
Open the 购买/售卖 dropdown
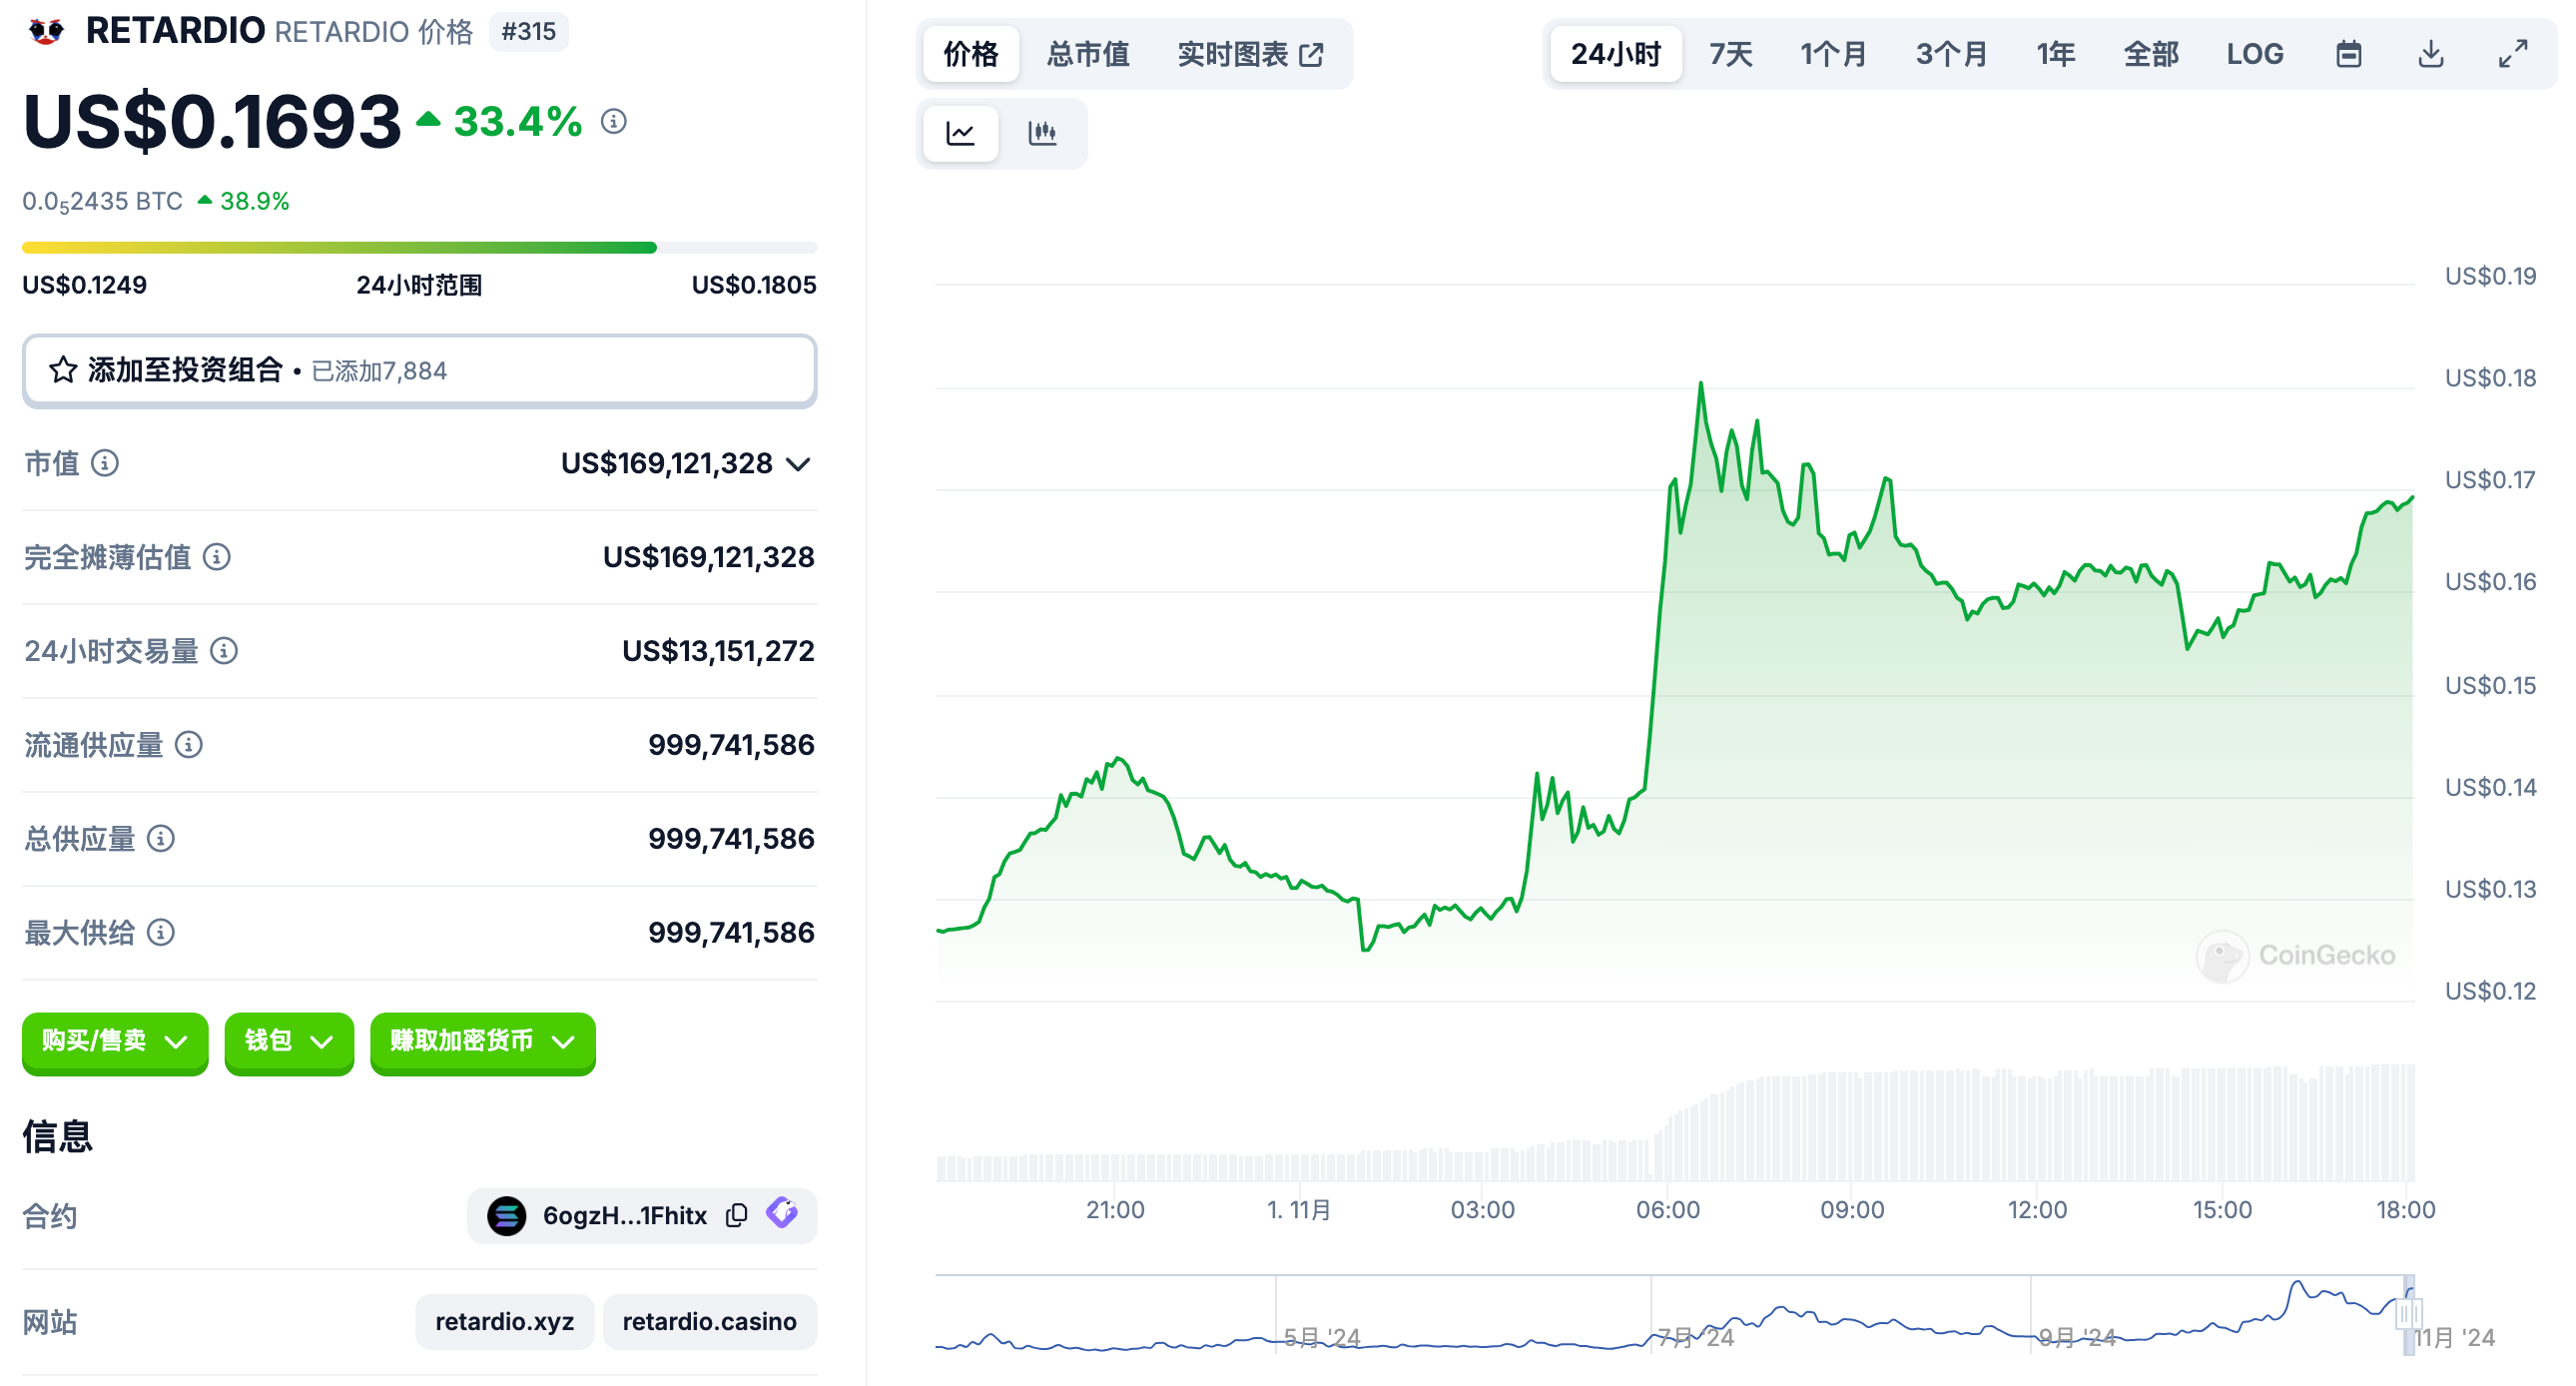115,1041
